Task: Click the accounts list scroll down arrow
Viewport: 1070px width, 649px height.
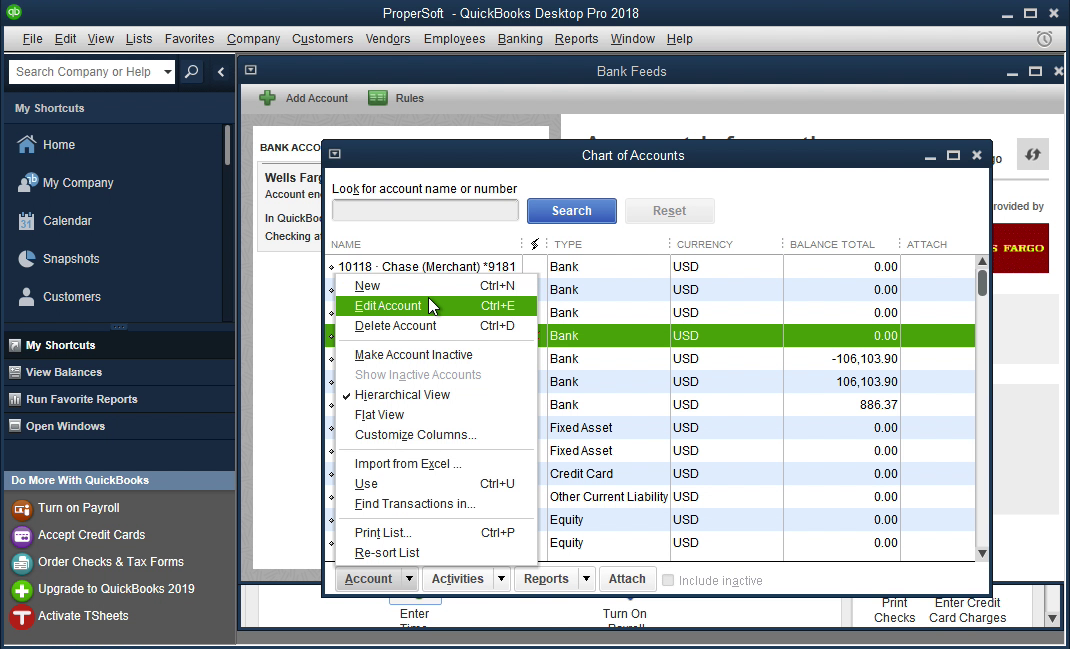Action: pos(982,553)
